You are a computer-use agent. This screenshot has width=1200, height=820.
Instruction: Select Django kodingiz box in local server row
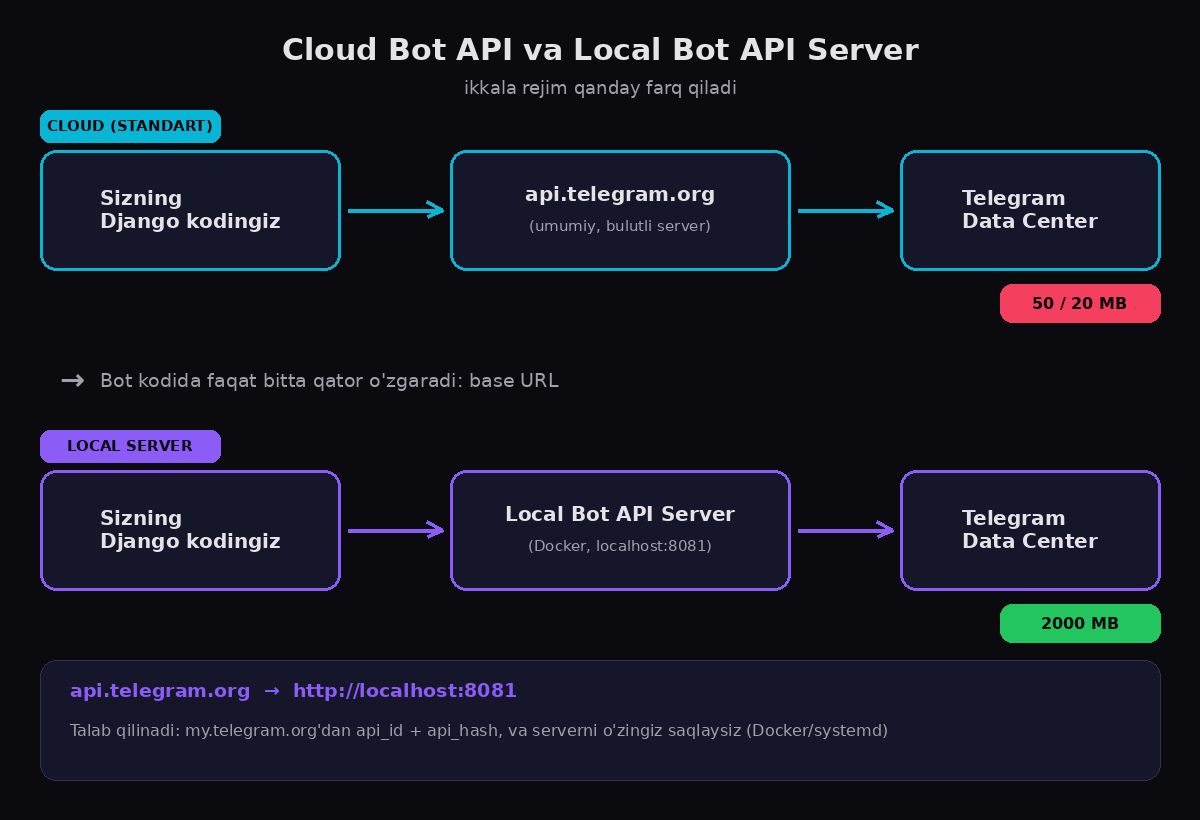(x=190, y=530)
